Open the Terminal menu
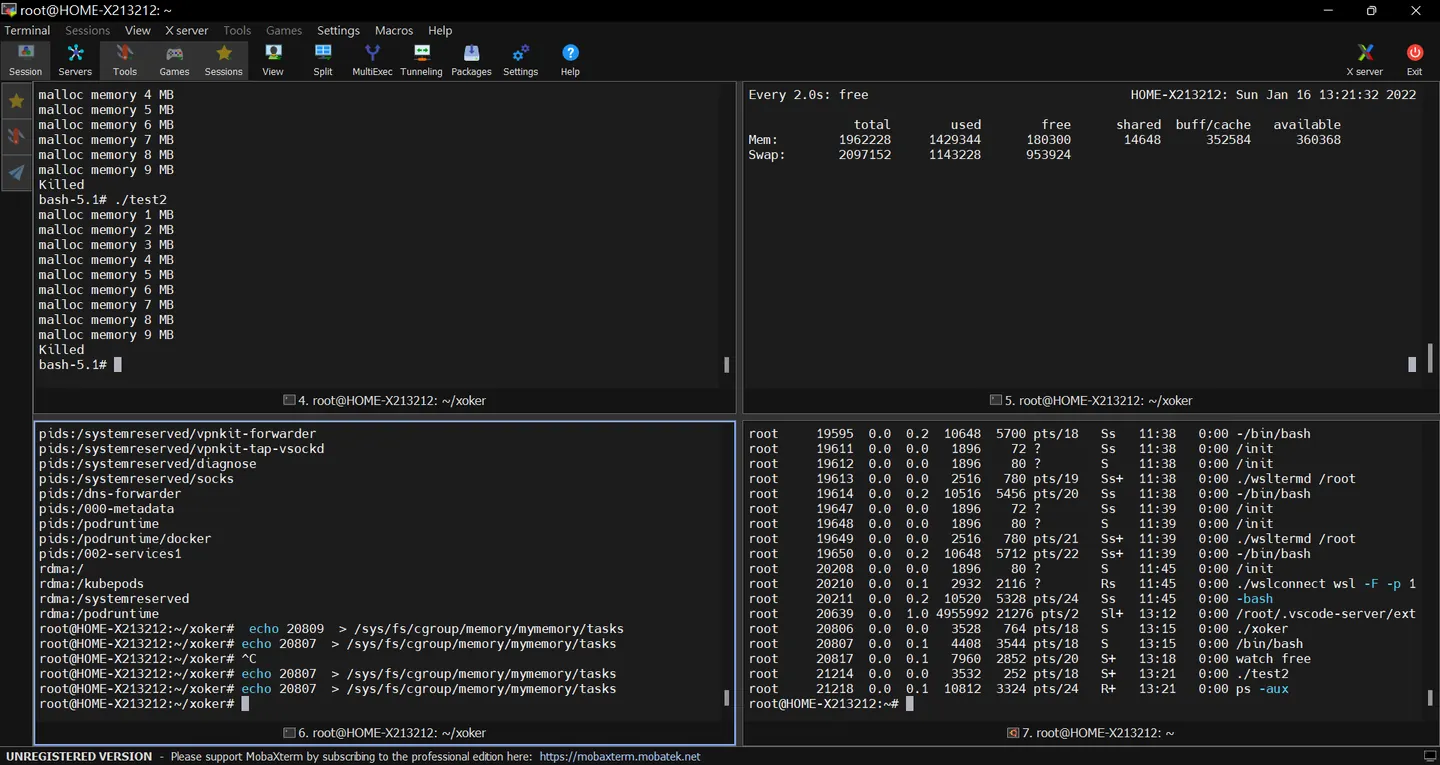The width and height of the screenshot is (1440, 765). tap(28, 30)
